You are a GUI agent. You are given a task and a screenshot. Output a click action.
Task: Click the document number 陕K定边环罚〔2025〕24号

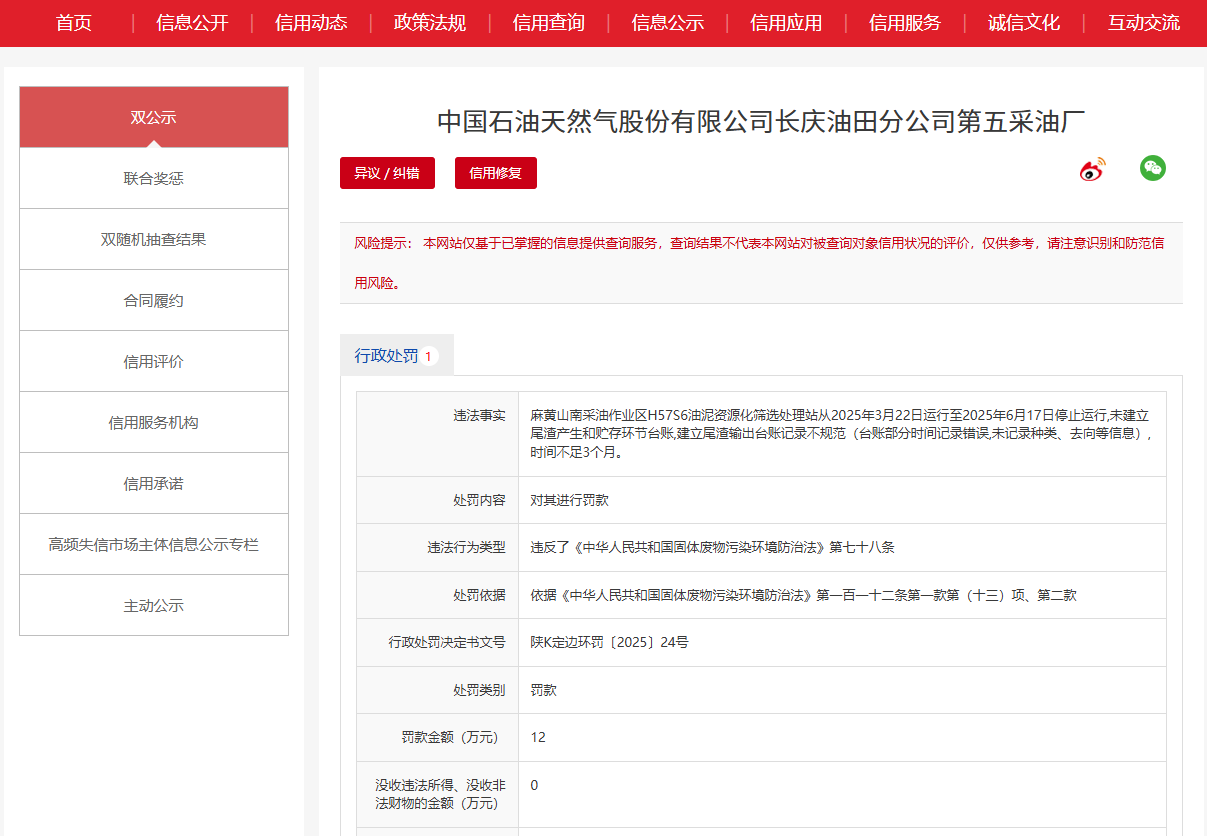pyautogui.click(x=609, y=642)
